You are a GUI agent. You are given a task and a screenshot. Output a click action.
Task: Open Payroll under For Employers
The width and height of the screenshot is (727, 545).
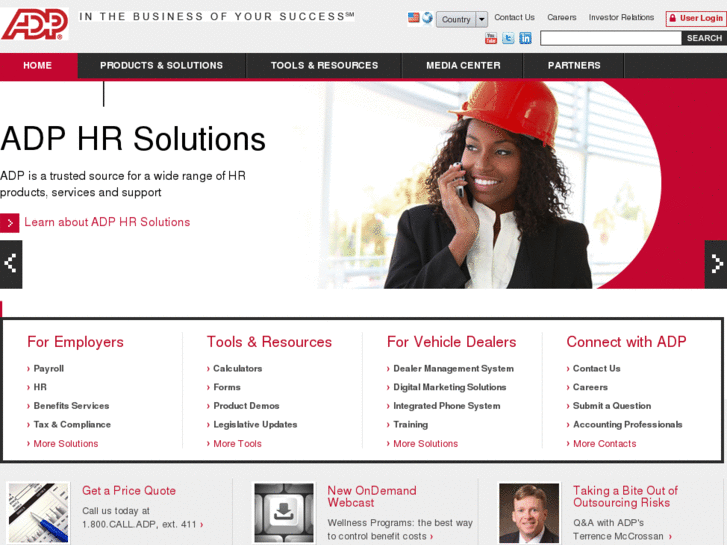click(x=49, y=368)
